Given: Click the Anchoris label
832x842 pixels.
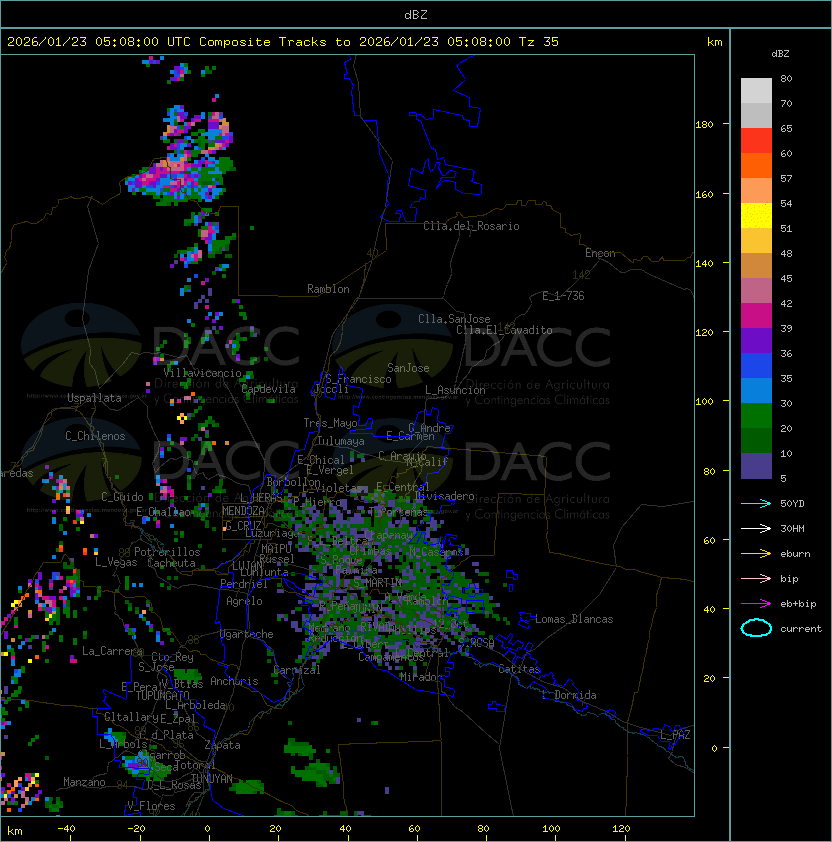Looking at the screenshot, I should pos(234,681).
